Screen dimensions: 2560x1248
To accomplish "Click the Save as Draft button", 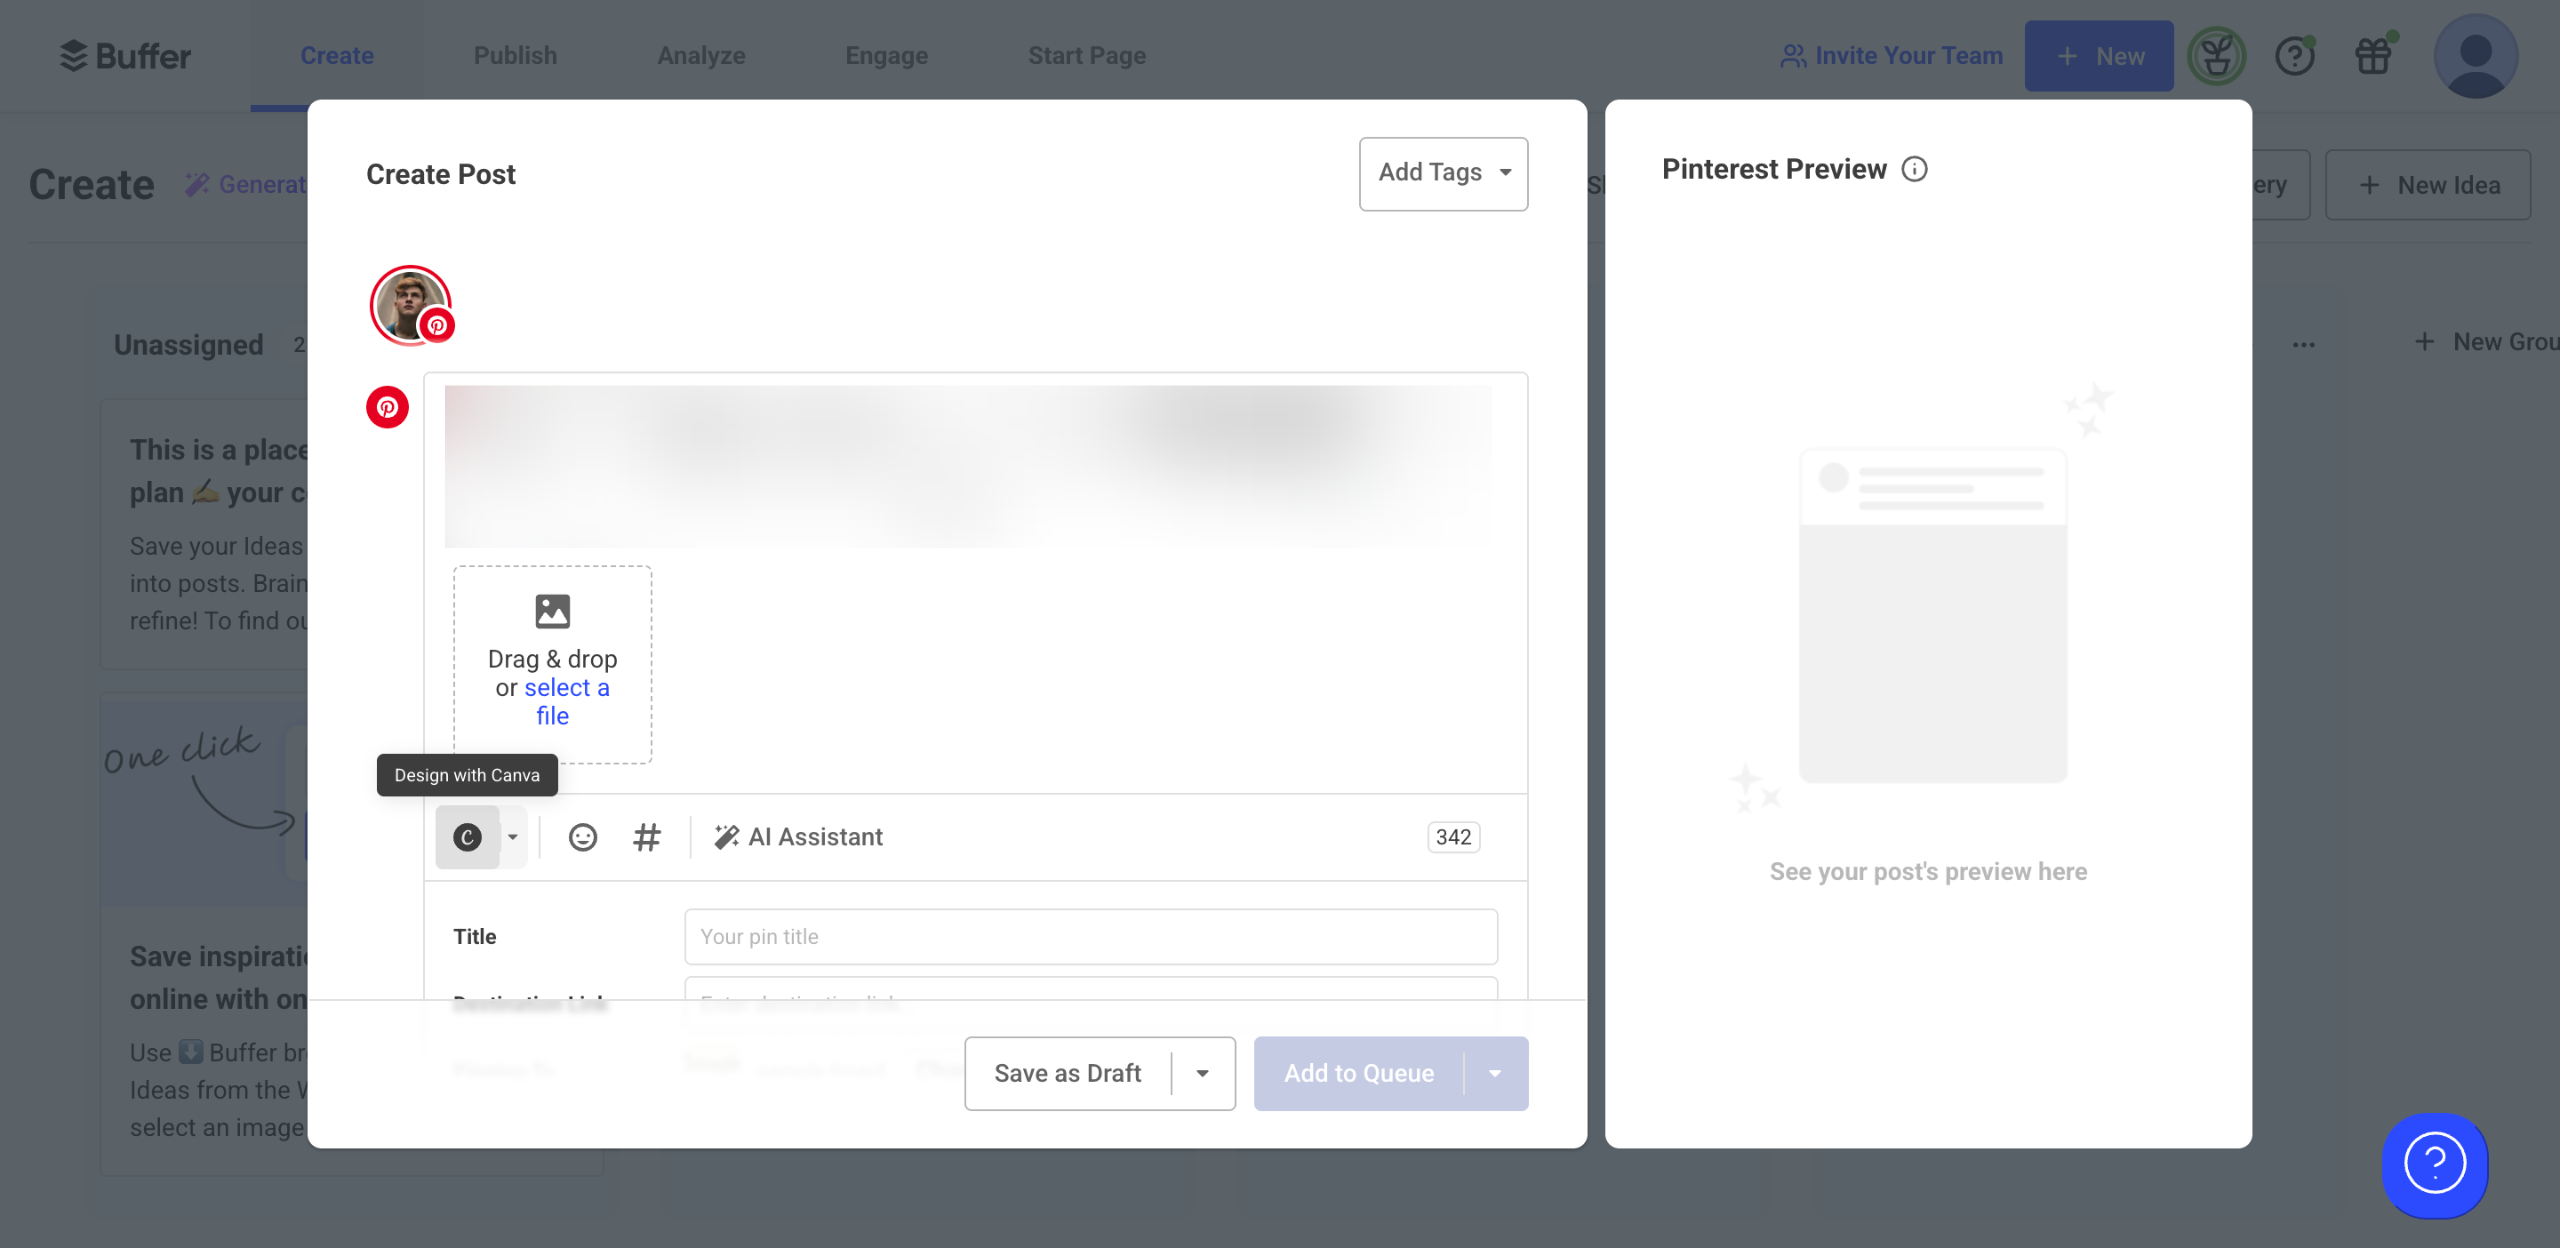I will pyautogui.click(x=1067, y=1073).
